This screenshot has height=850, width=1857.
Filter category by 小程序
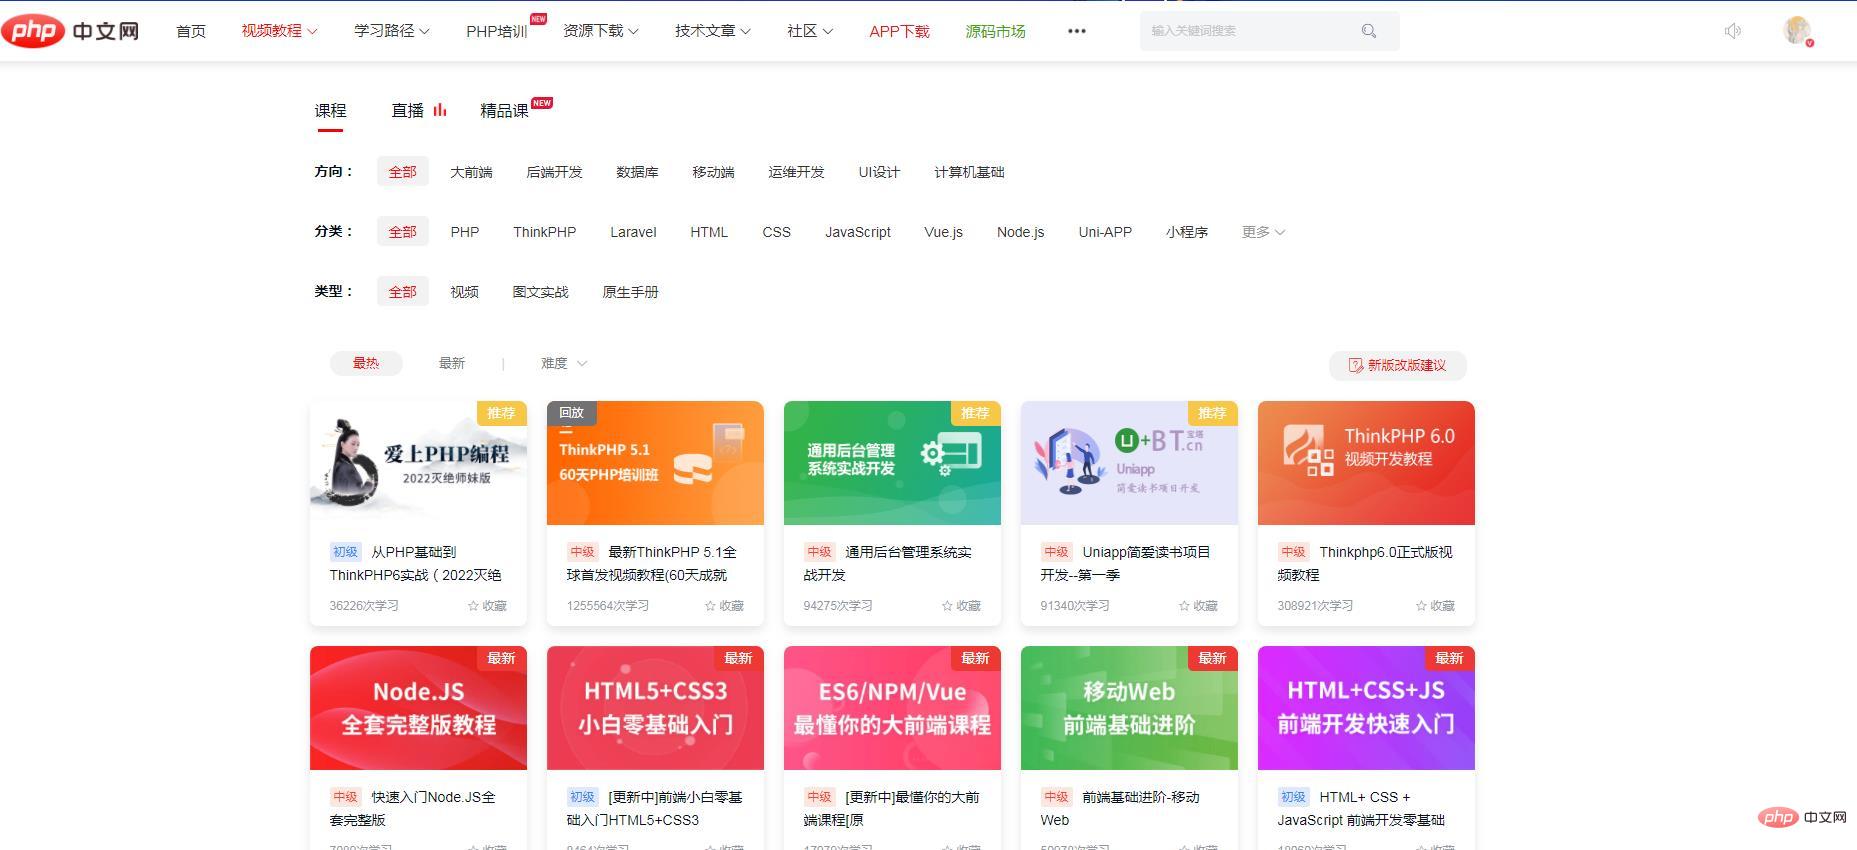pos(1187,232)
